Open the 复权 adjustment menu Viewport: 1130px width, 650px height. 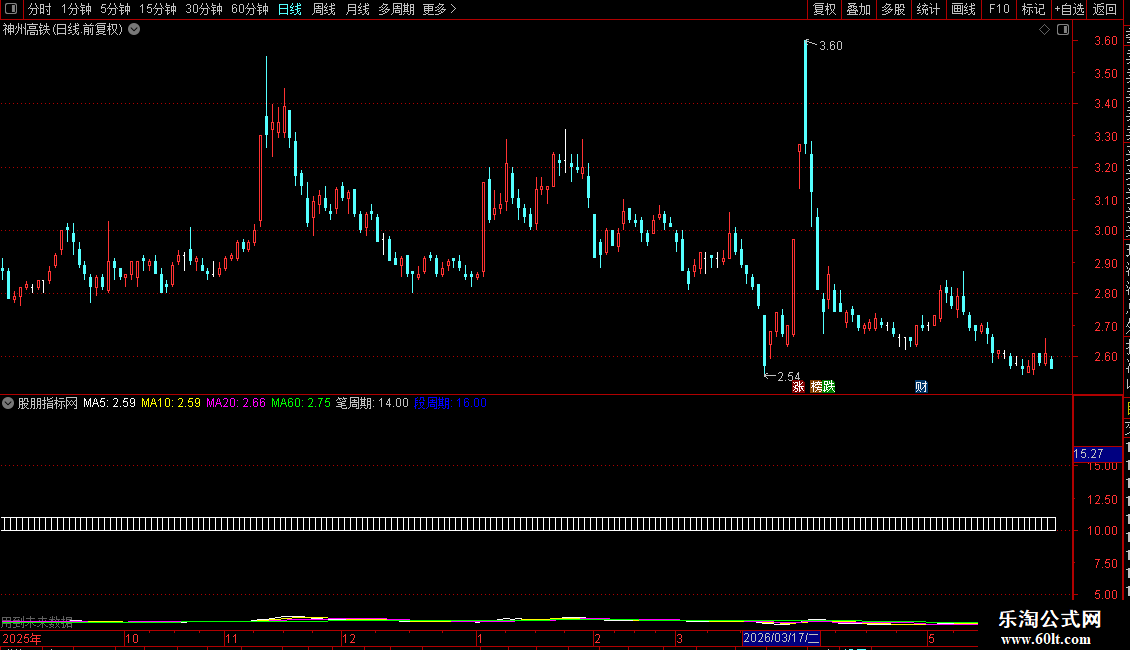824,9
